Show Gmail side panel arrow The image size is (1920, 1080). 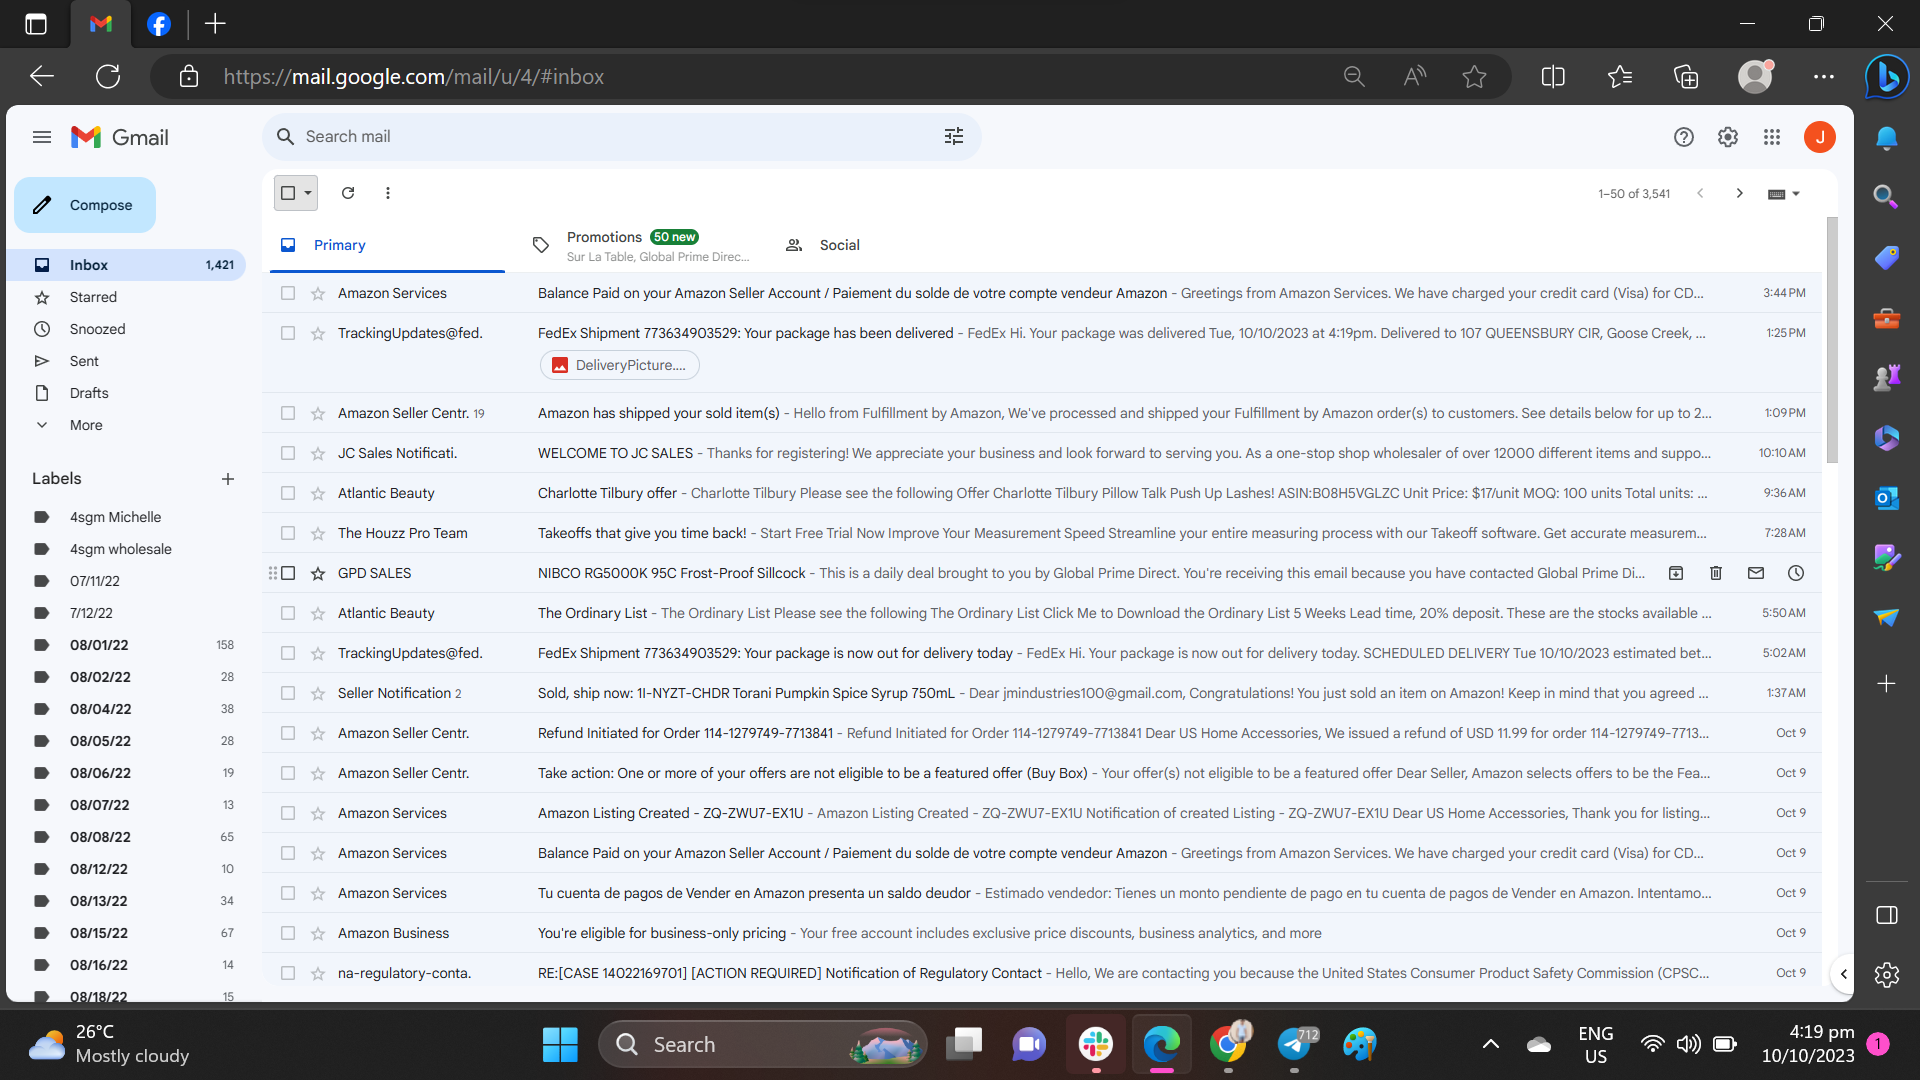[x=1844, y=974]
